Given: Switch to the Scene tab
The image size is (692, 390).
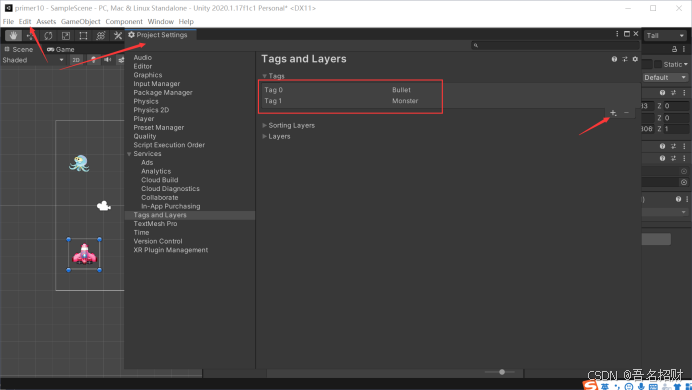Looking at the screenshot, I should [19, 49].
